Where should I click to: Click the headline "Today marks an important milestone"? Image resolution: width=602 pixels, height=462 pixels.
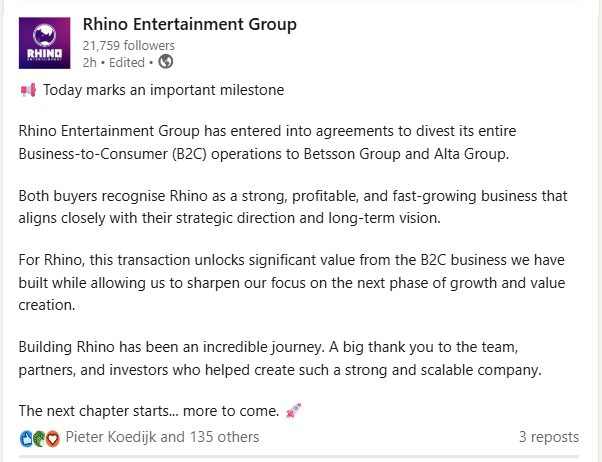[163, 90]
